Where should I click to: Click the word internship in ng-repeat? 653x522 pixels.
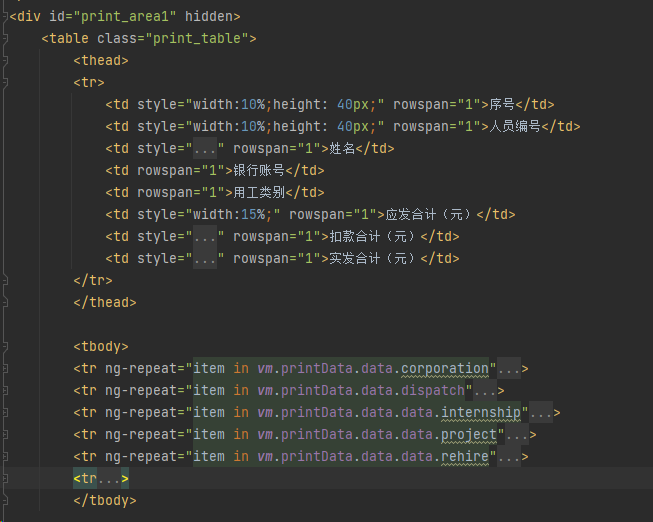point(481,412)
